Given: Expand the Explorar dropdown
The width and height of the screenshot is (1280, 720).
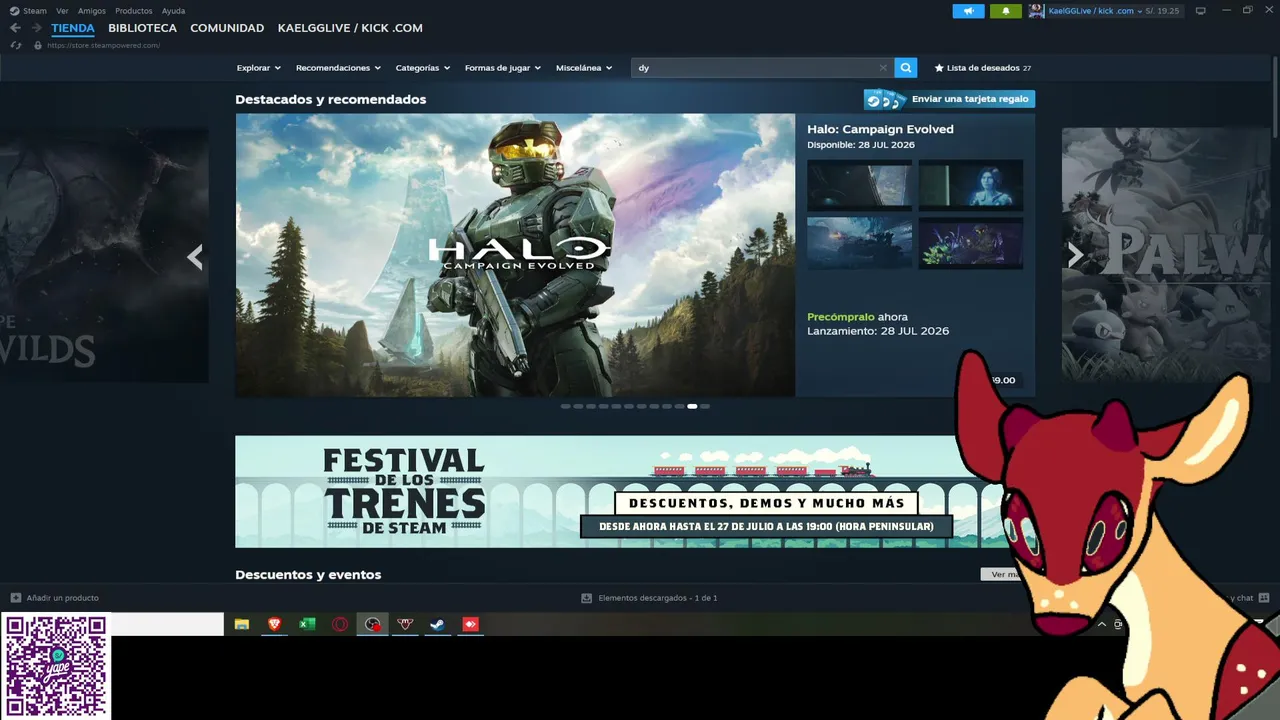Looking at the screenshot, I should coord(259,68).
